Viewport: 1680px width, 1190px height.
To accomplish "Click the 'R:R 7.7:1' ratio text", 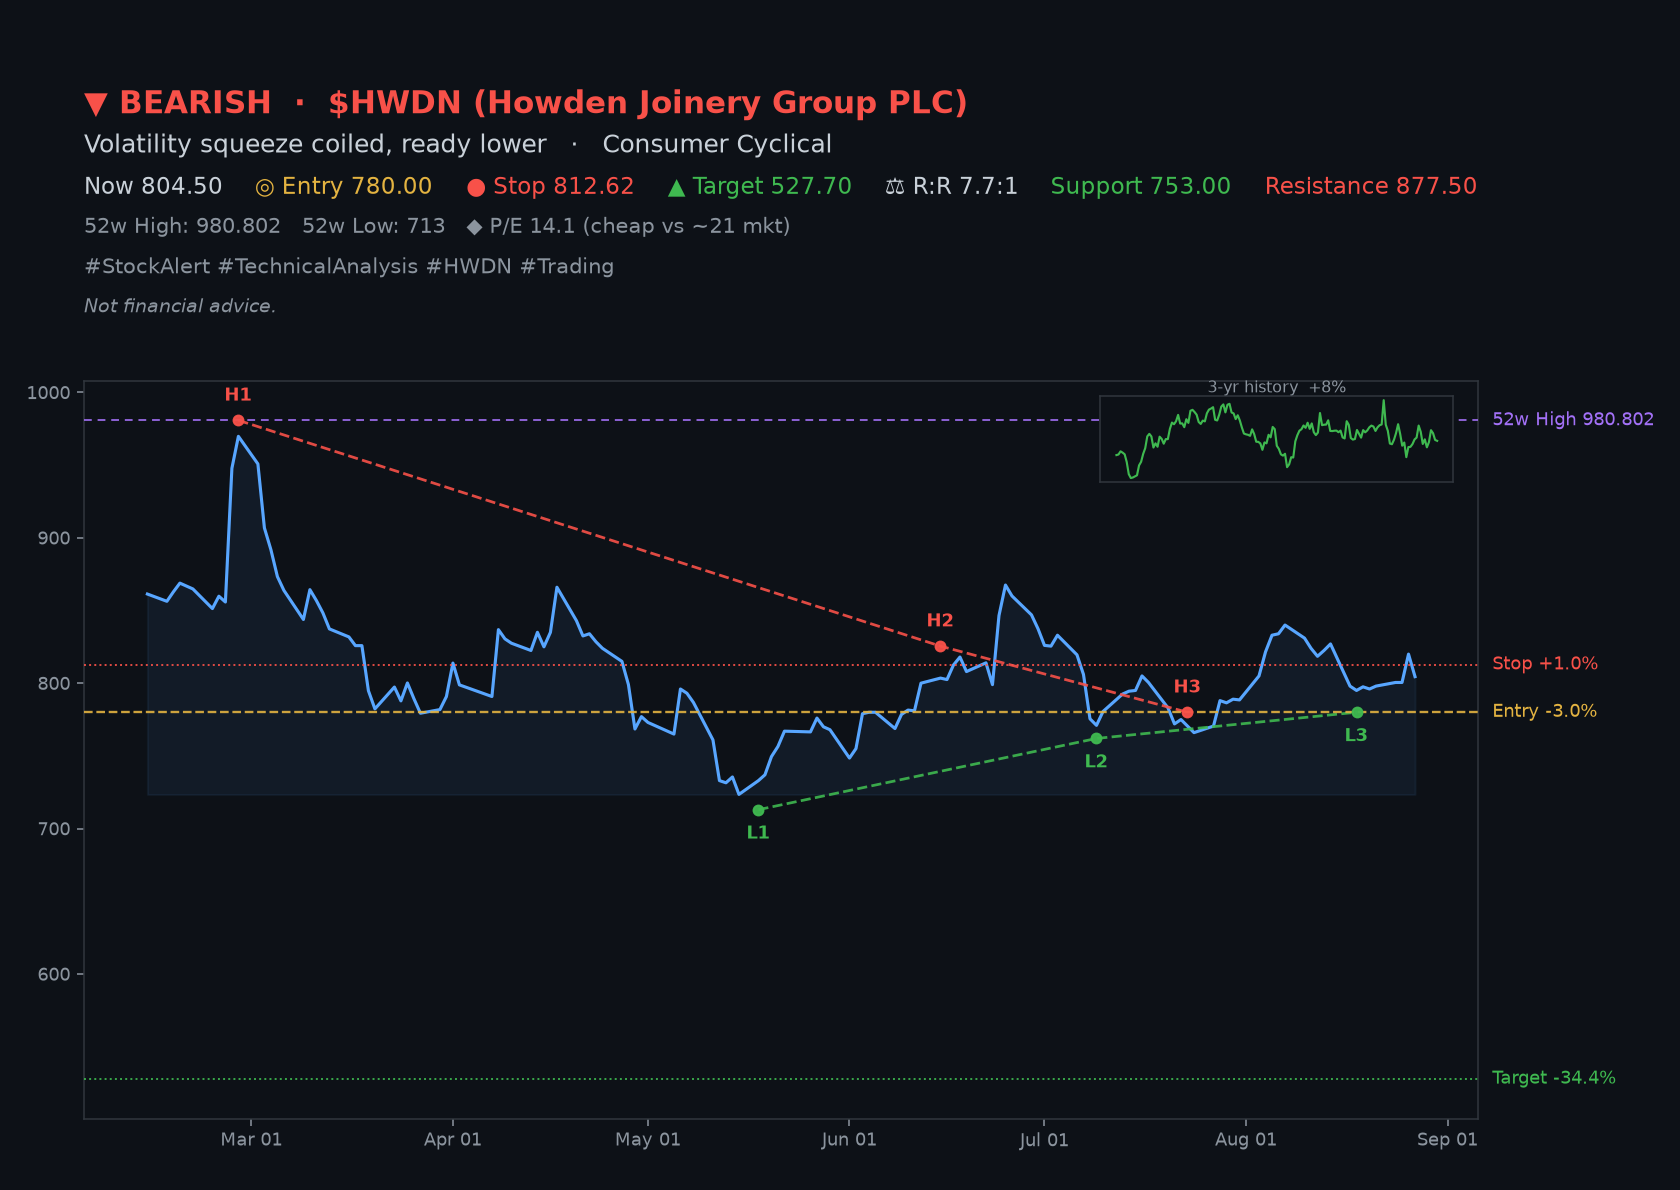I will [965, 187].
